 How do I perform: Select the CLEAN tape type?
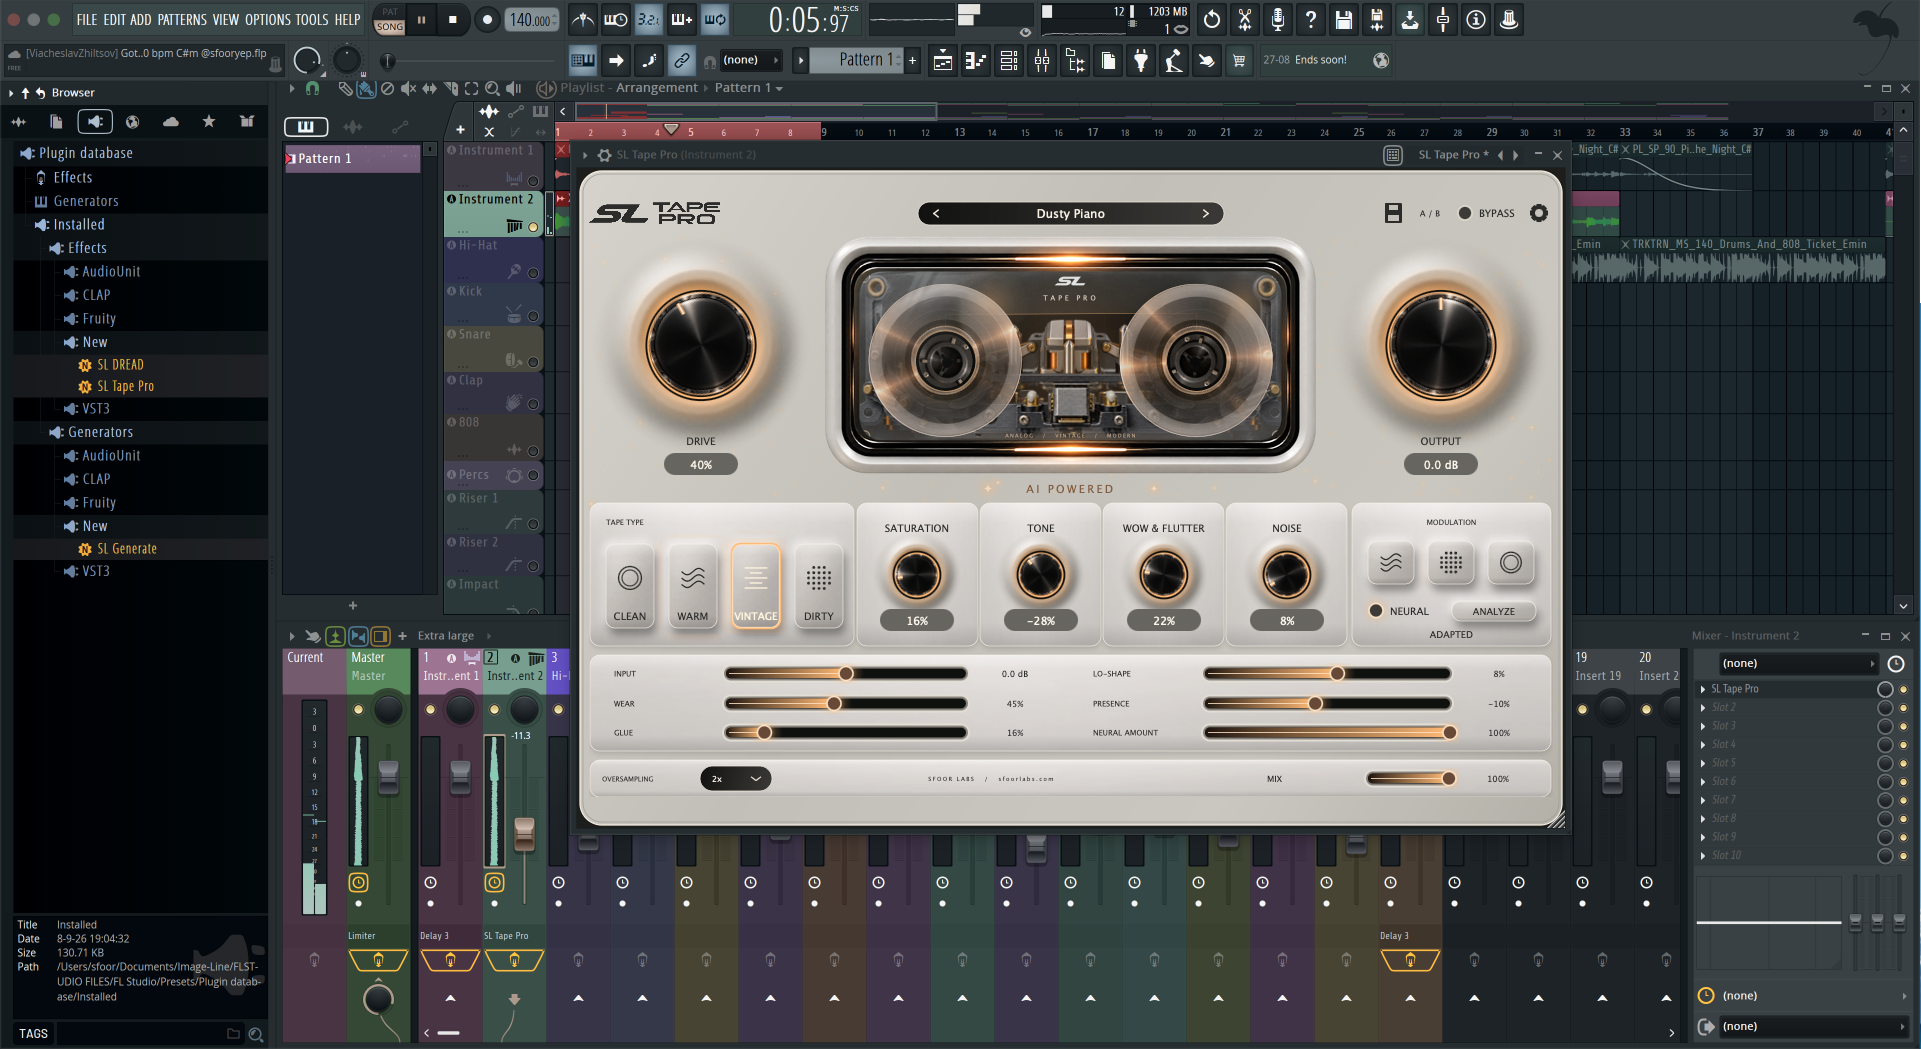[630, 586]
